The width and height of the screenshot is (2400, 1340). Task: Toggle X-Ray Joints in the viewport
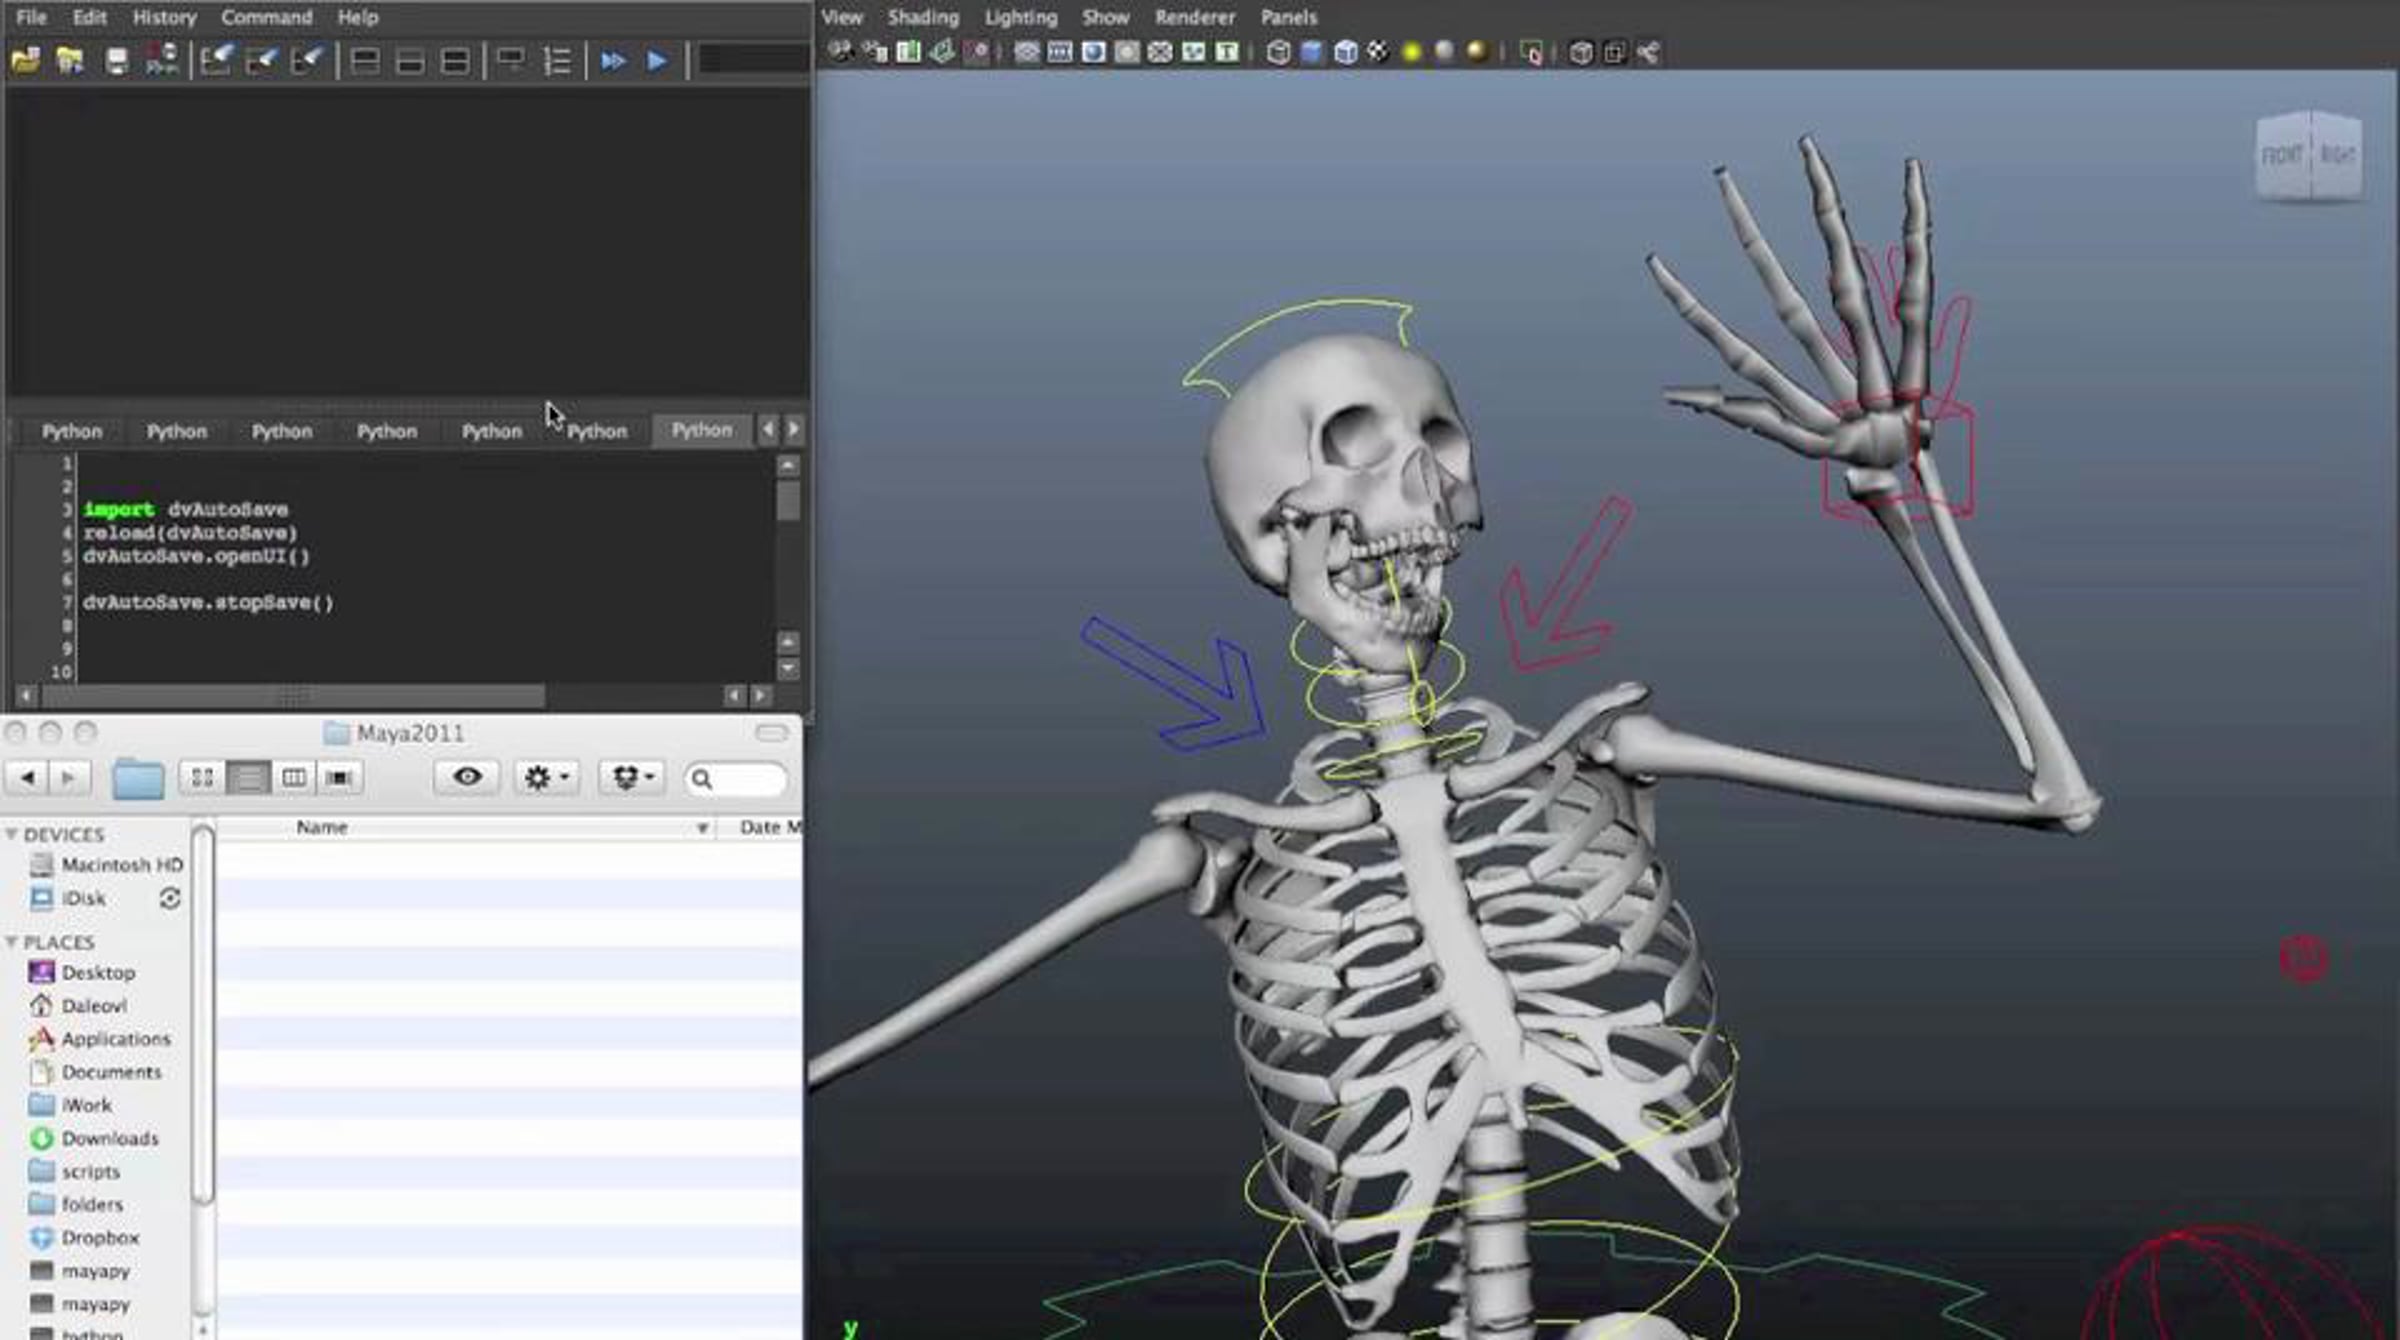pos(1648,52)
